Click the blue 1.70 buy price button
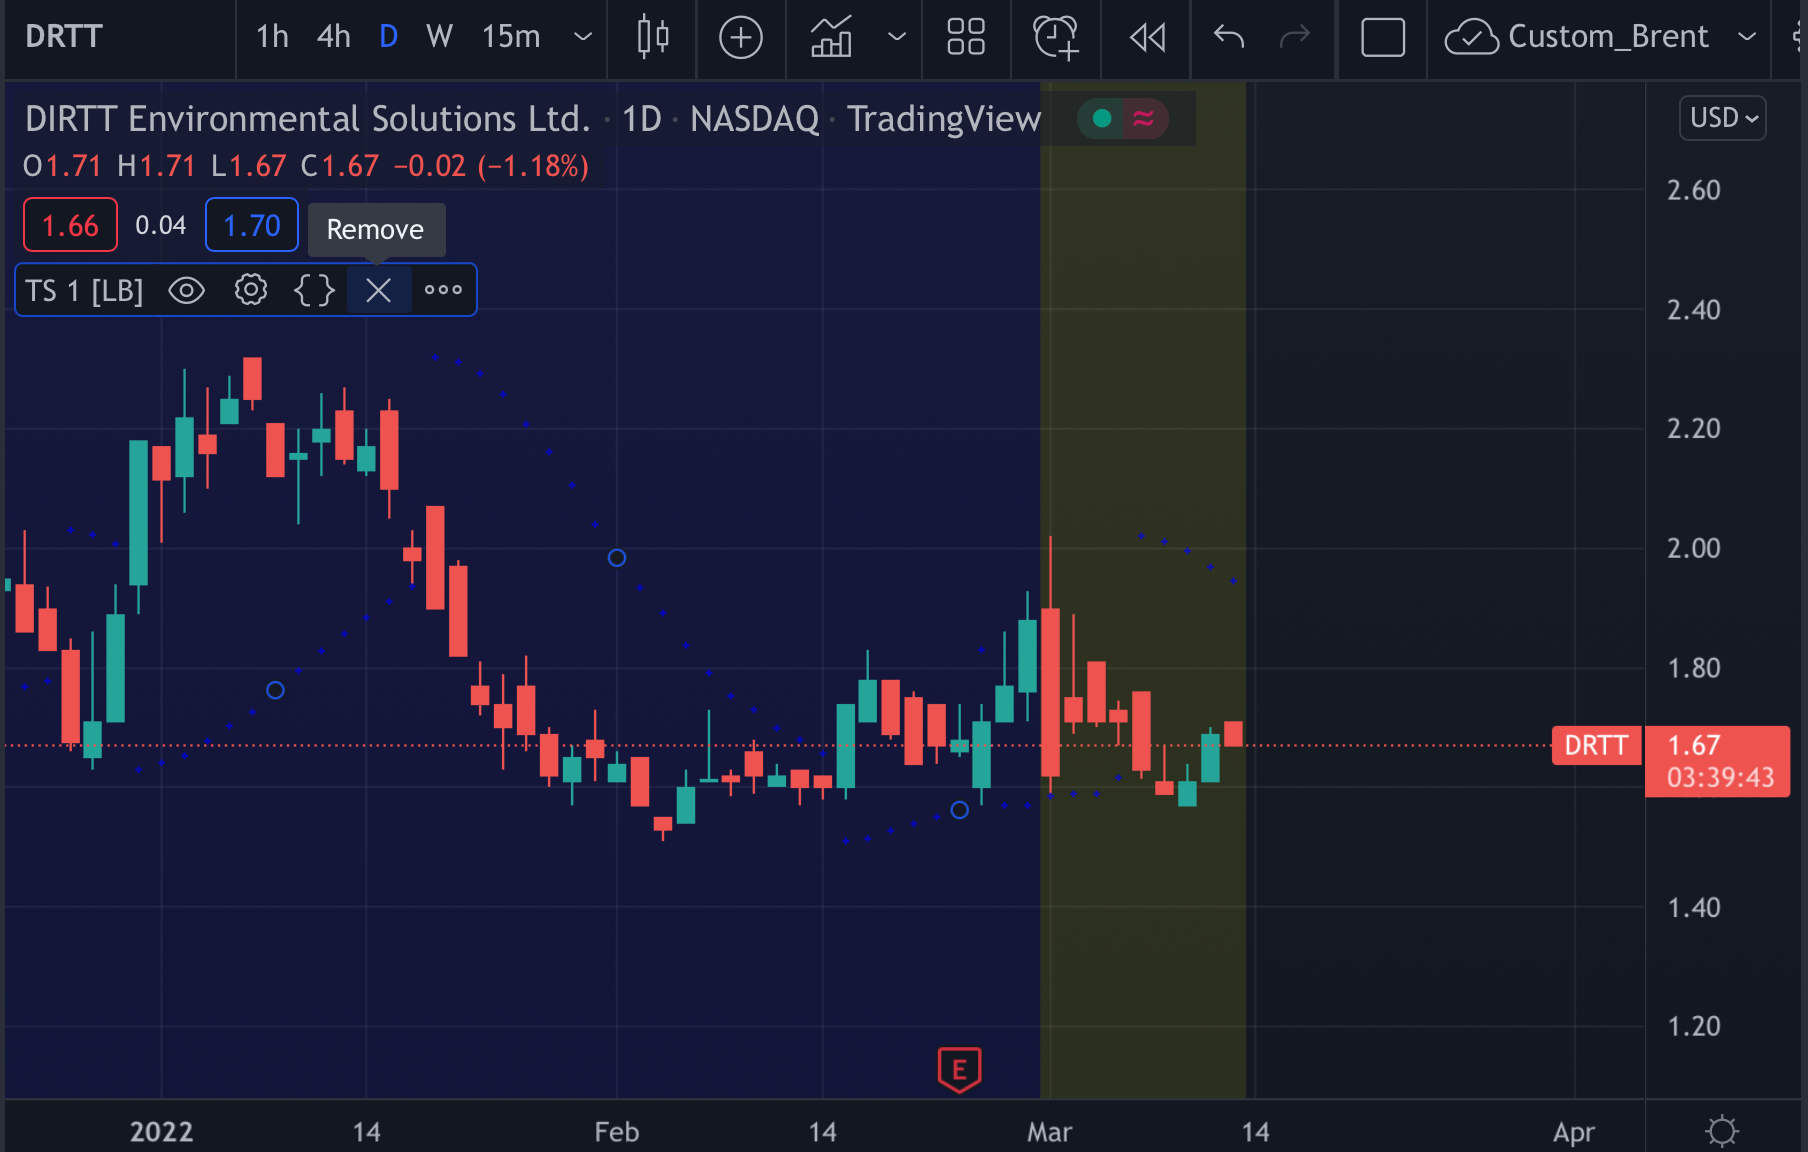This screenshot has width=1808, height=1152. [252, 225]
